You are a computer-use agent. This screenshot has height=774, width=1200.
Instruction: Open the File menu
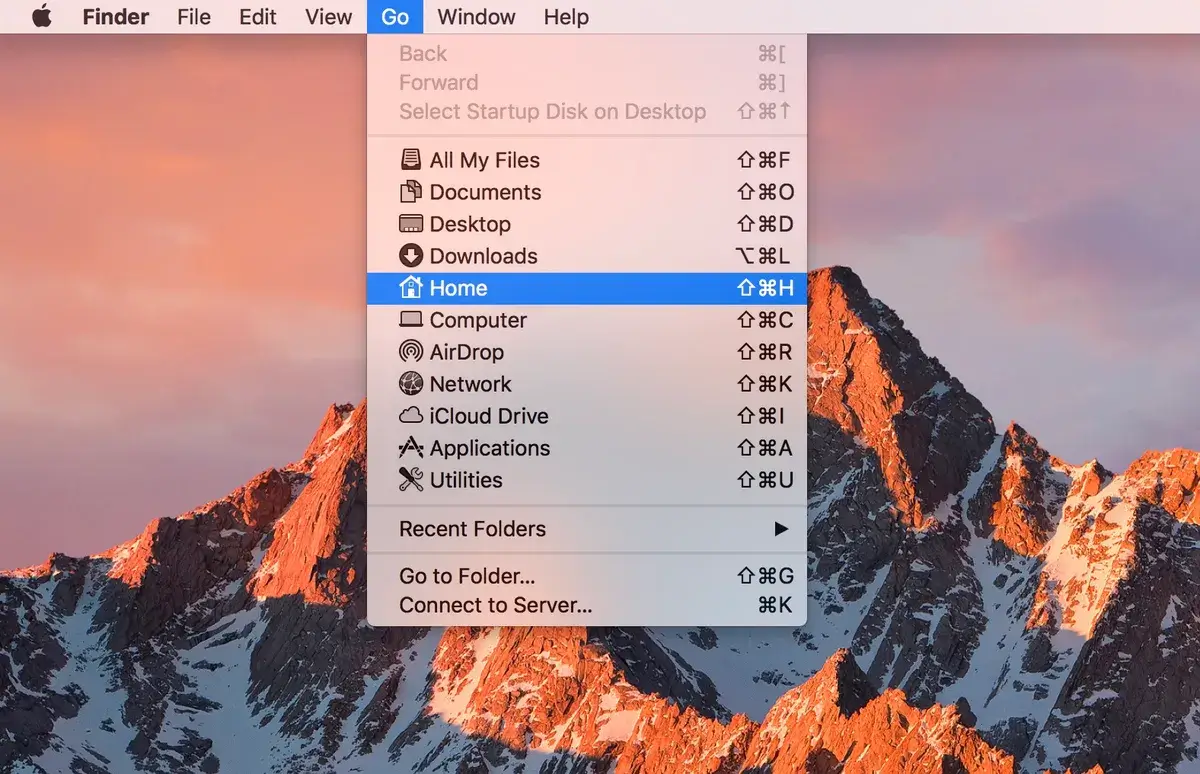(194, 17)
